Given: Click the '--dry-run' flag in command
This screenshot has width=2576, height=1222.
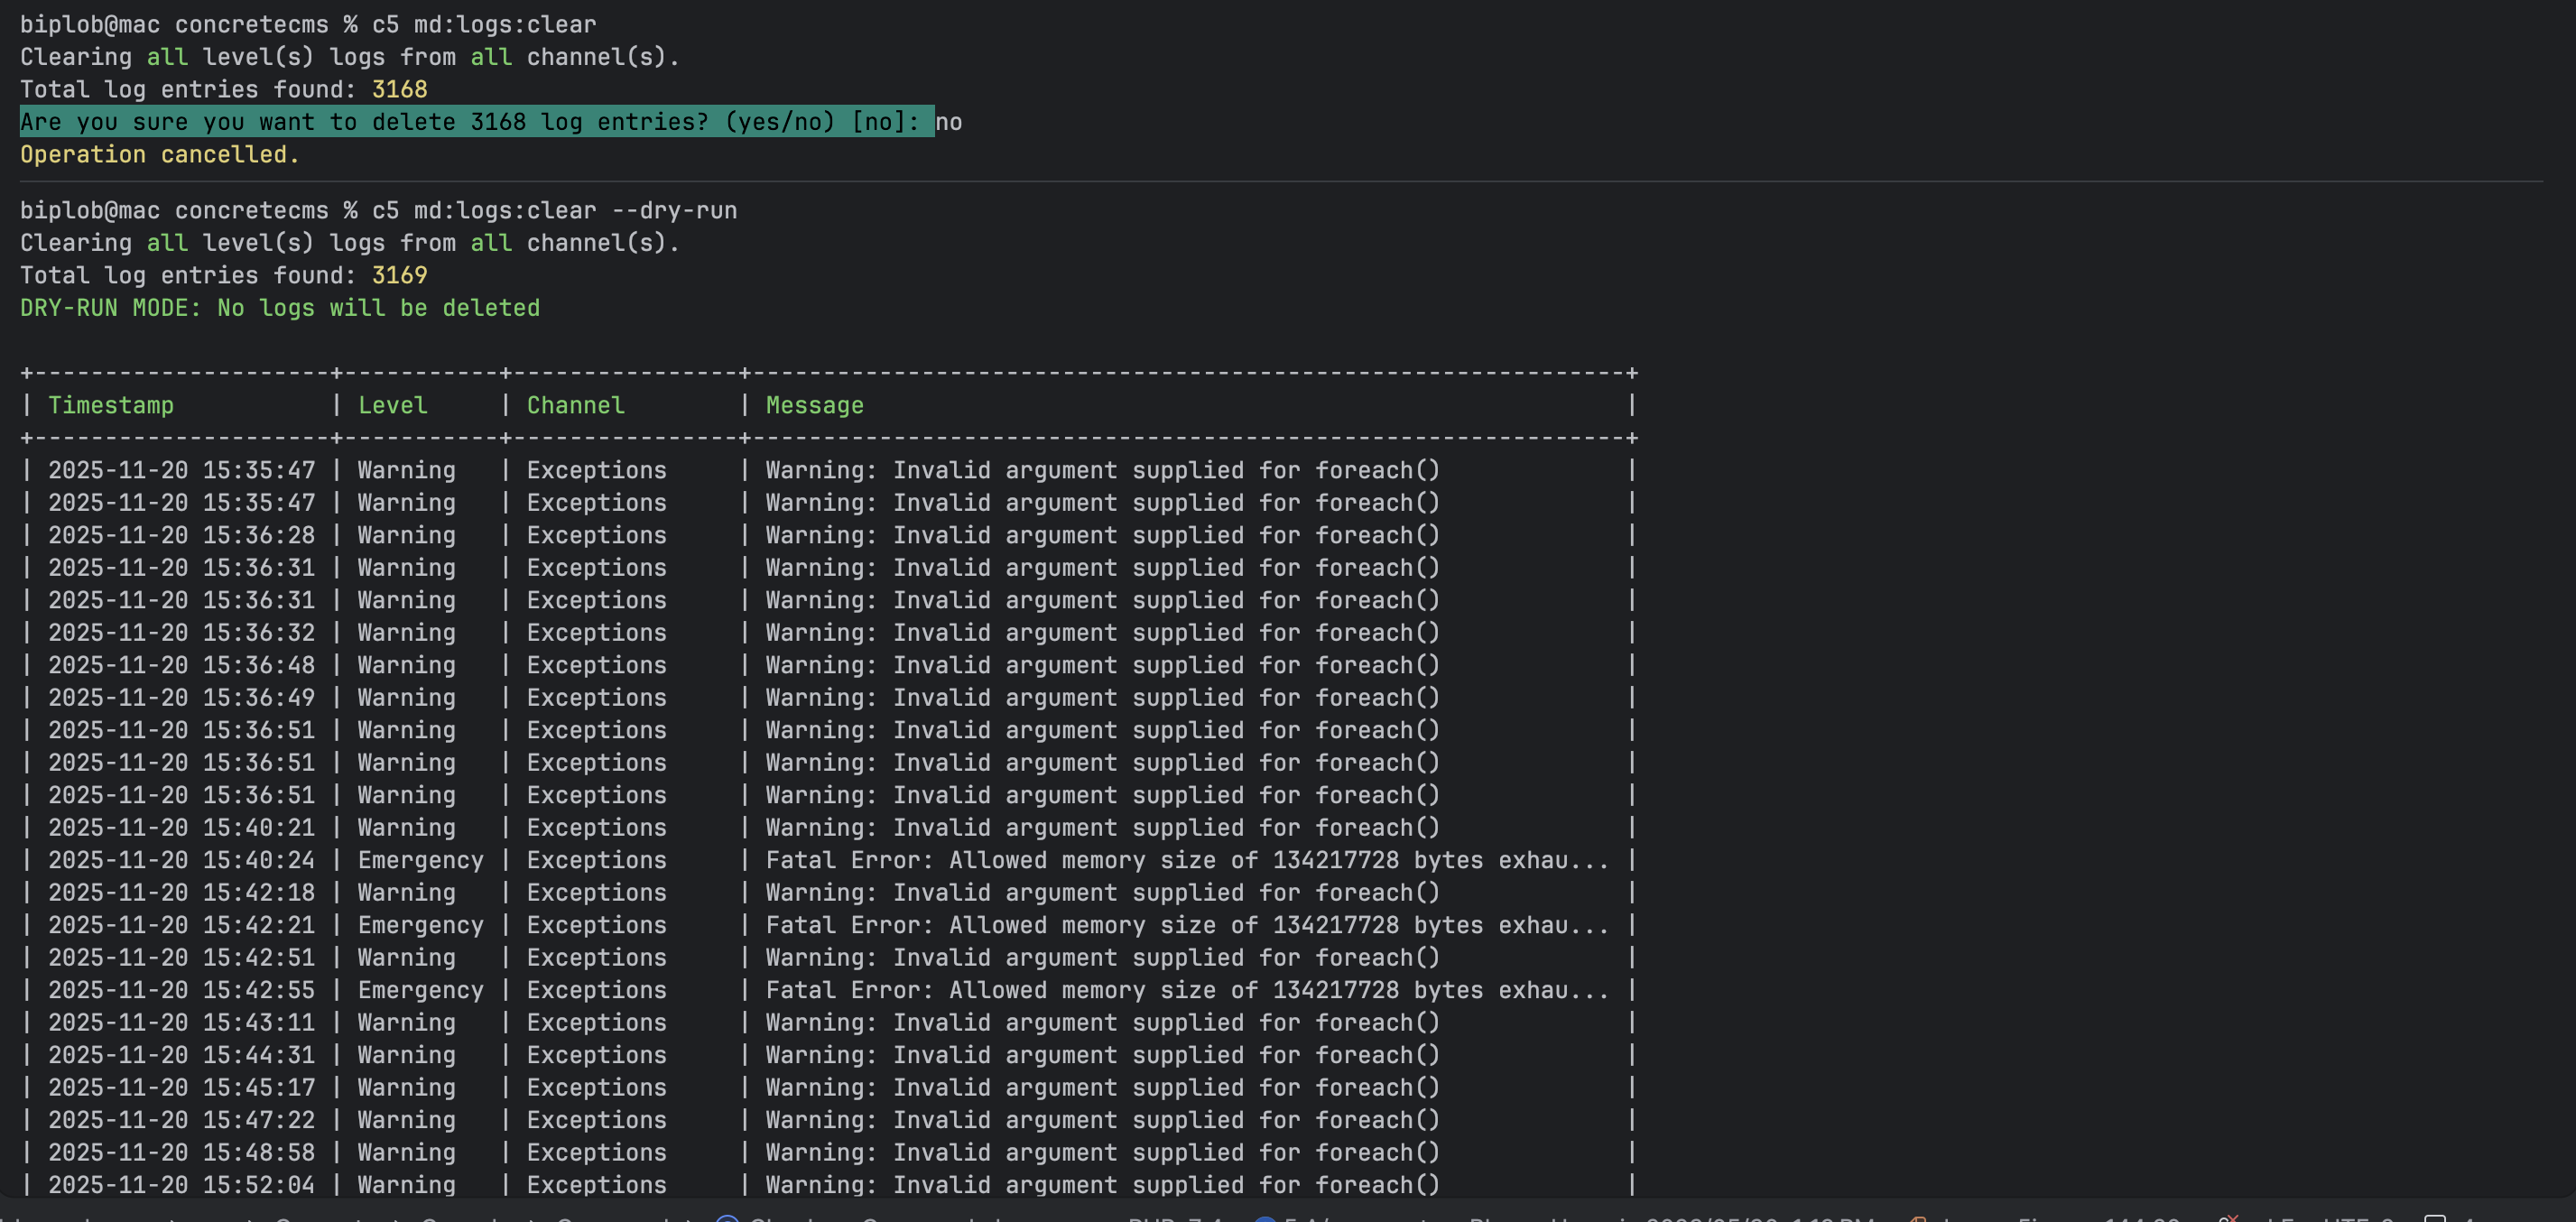Looking at the screenshot, I should tap(674, 210).
